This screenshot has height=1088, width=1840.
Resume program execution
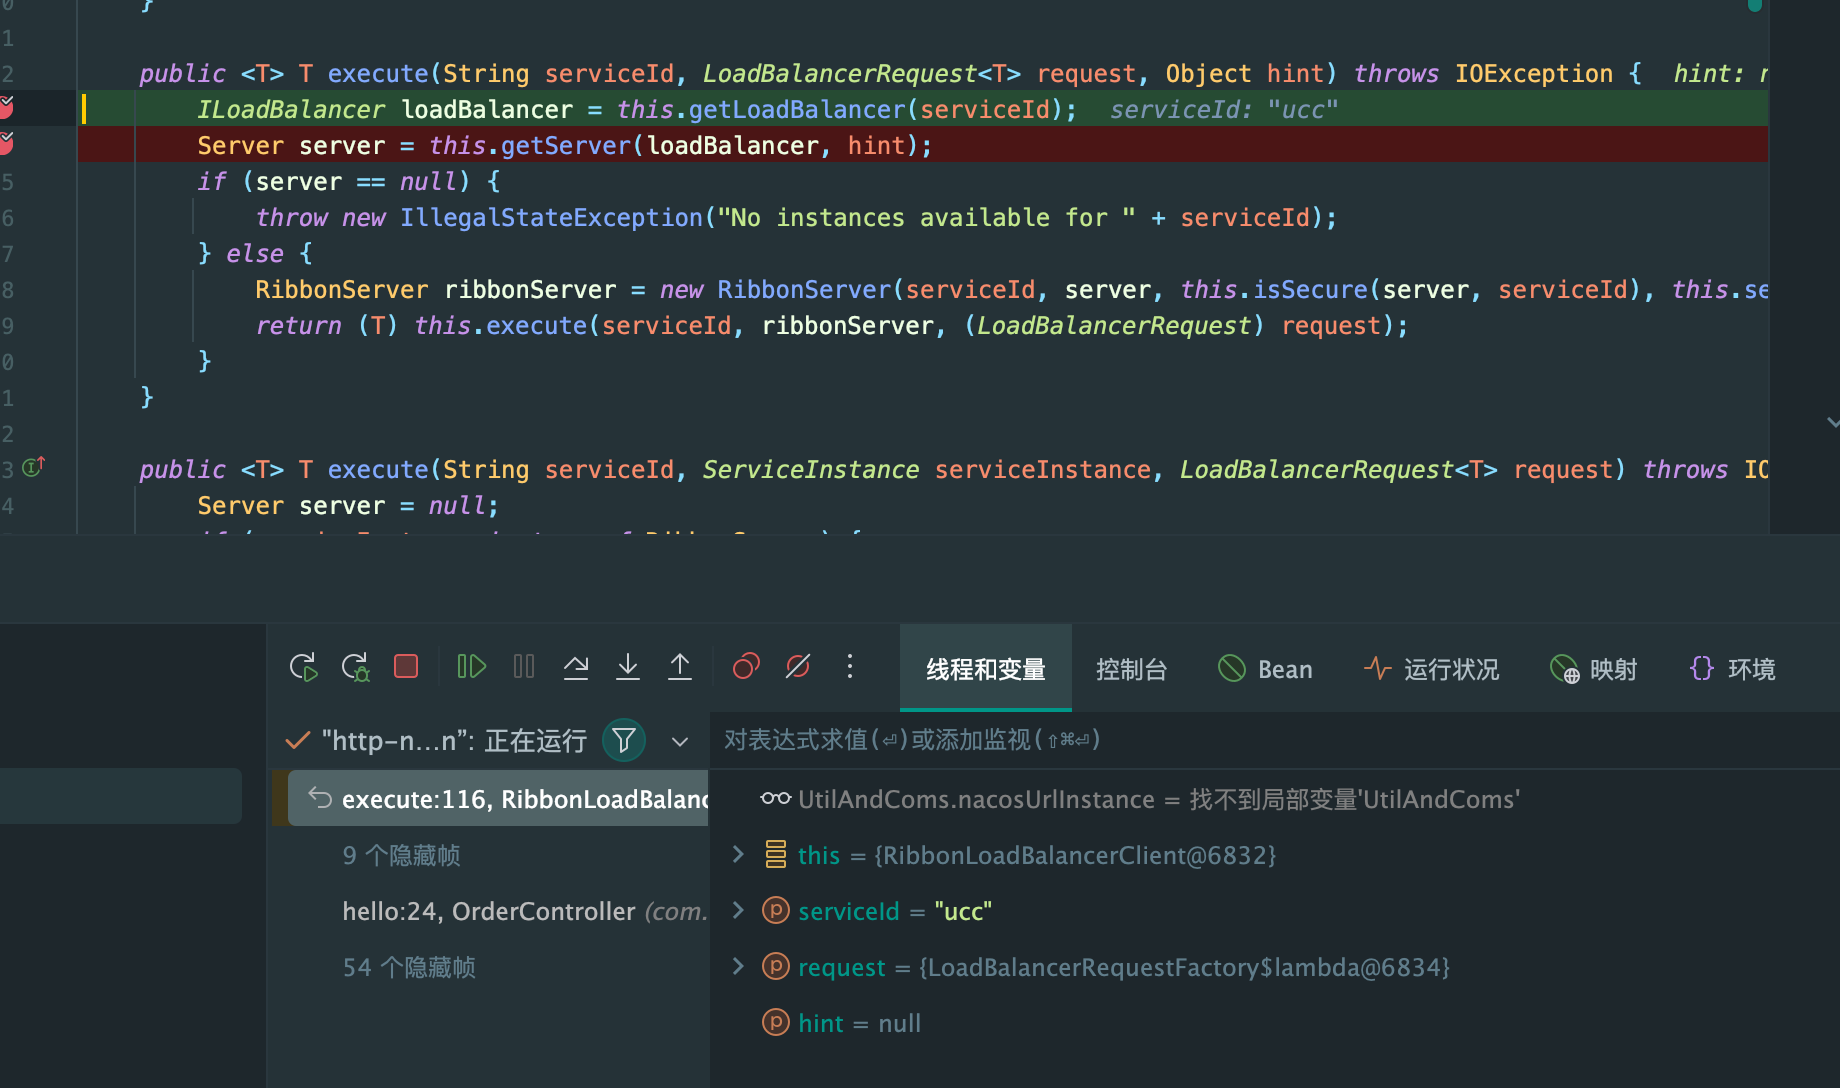[471, 666]
